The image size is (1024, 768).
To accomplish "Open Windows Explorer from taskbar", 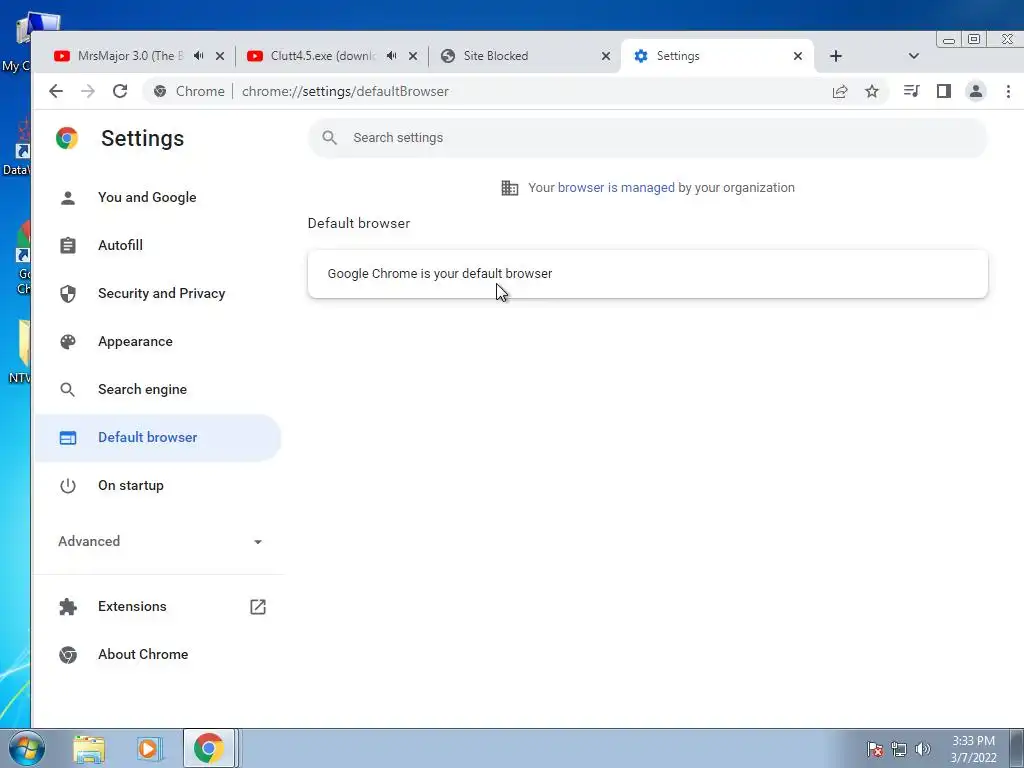I will pos(89,748).
